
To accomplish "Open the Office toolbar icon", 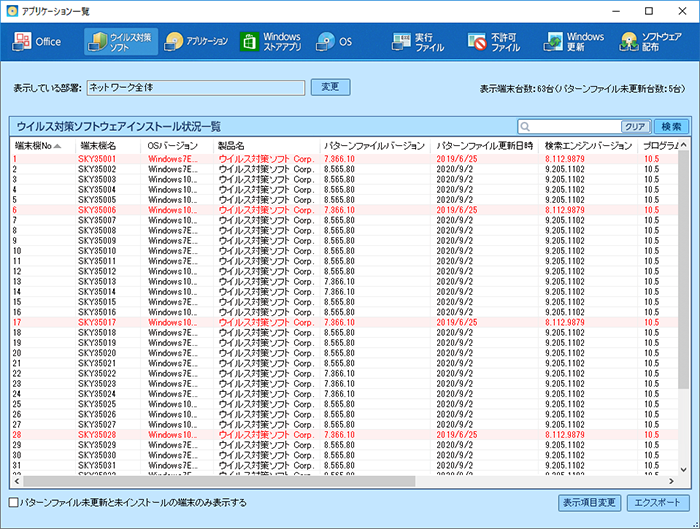I will (x=37, y=42).
